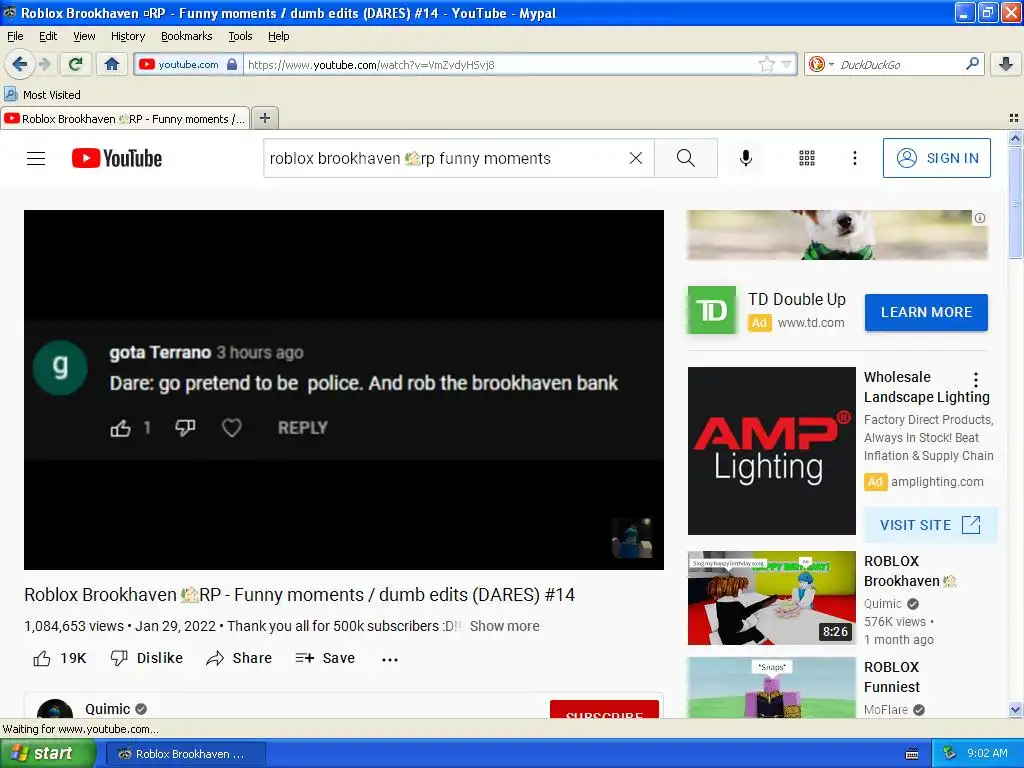Open the browser downloads arrow icon
Image resolution: width=1024 pixels, height=768 pixels.
coord(1006,64)
